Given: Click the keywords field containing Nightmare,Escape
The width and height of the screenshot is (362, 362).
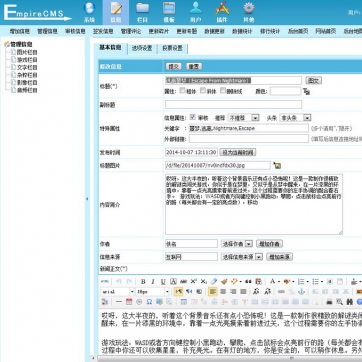Looking at the screenshot, I should [x=249, y=128].
